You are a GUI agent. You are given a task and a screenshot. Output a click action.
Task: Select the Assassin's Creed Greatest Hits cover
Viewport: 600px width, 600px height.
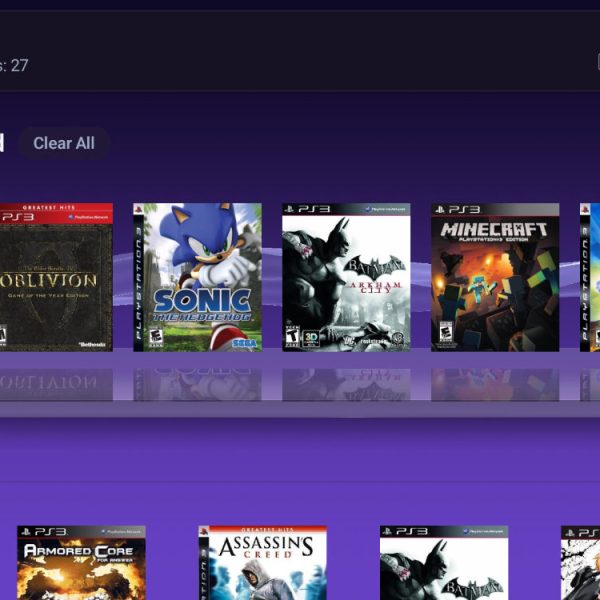tap(262, 563)
